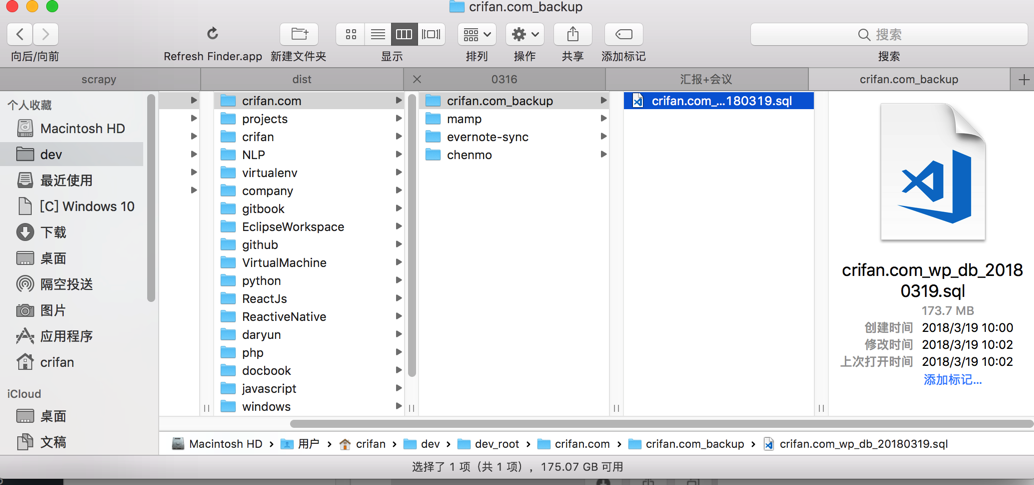
Task: Switch to column view mode
Action: point(404,34)
